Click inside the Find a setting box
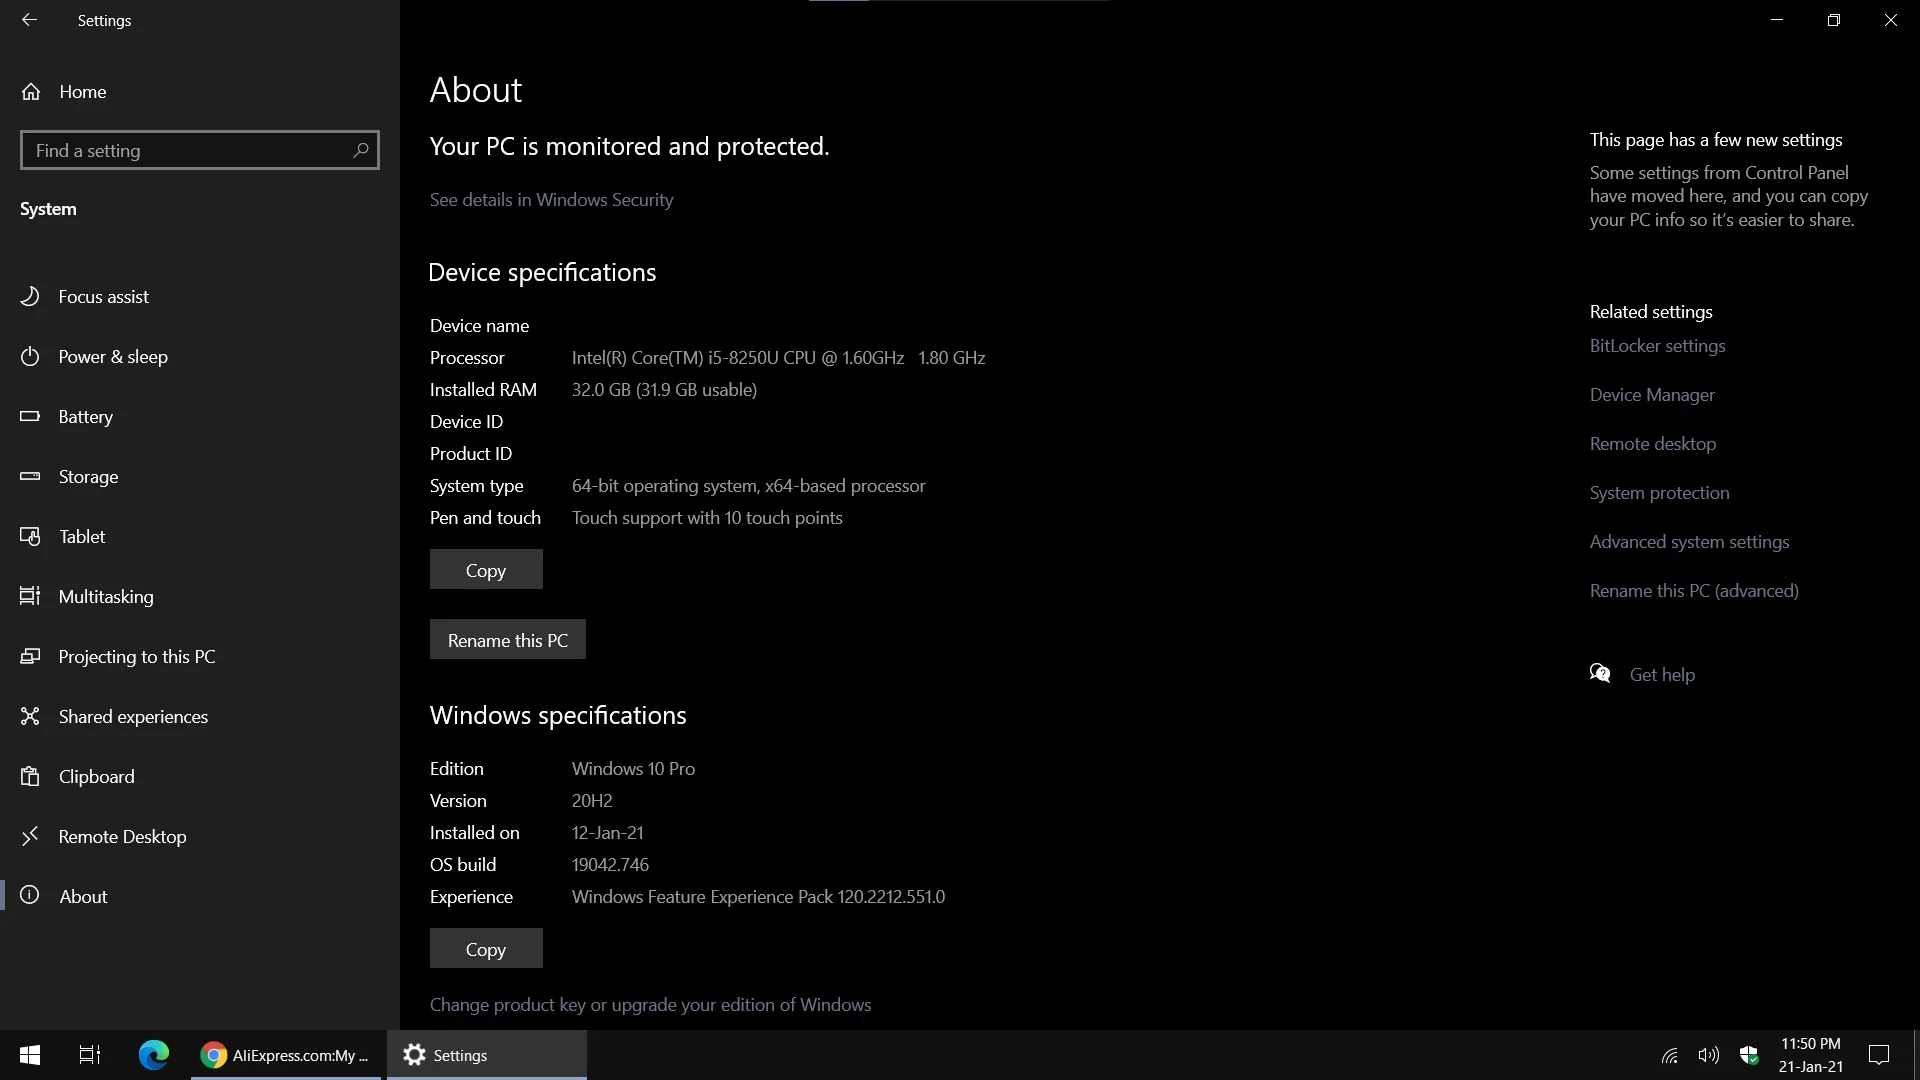Screen dimensions: 1920x1080 [x=190, y=150]
